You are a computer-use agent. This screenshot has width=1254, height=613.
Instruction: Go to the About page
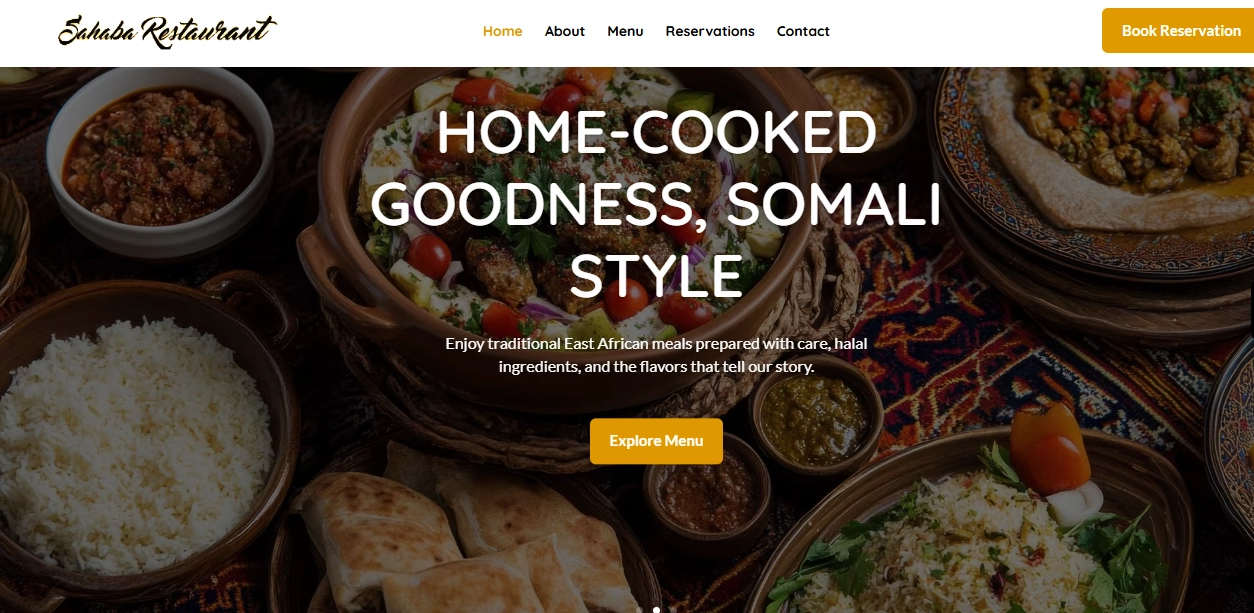point(565,31)
